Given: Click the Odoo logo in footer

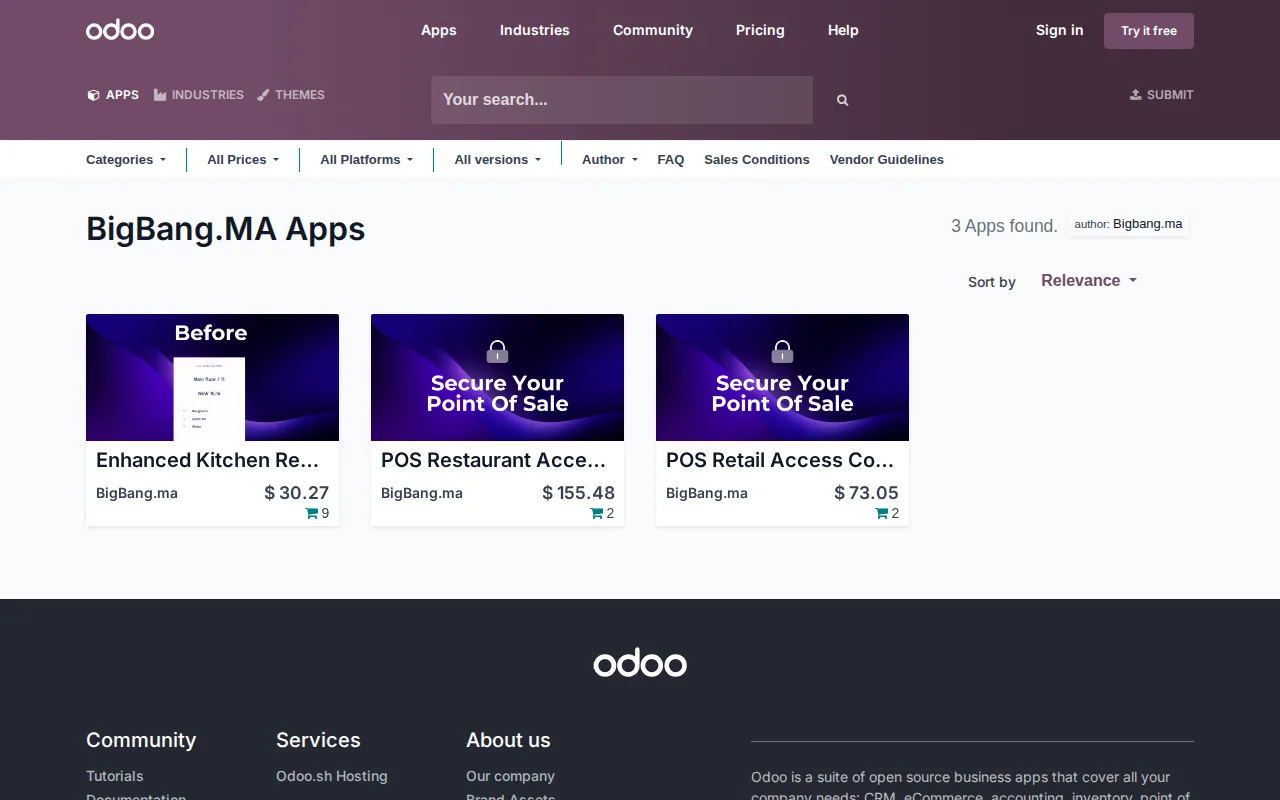Looking at the screenshot, I should (x=640, y=664).
